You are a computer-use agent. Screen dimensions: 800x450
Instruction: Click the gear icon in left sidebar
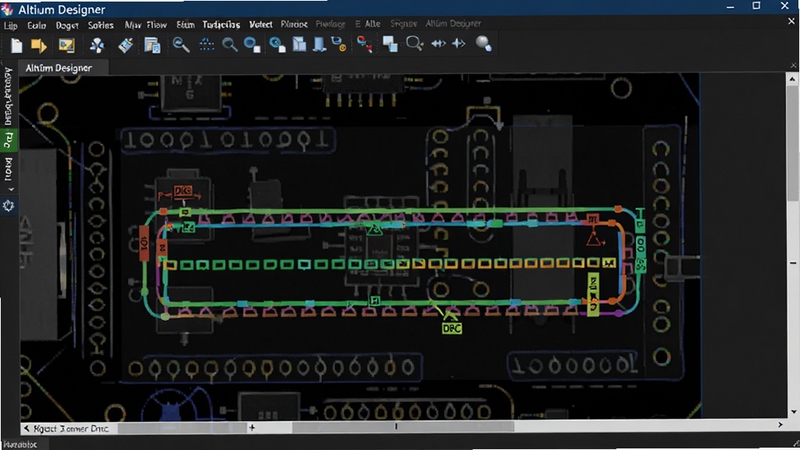click(8, 206)
